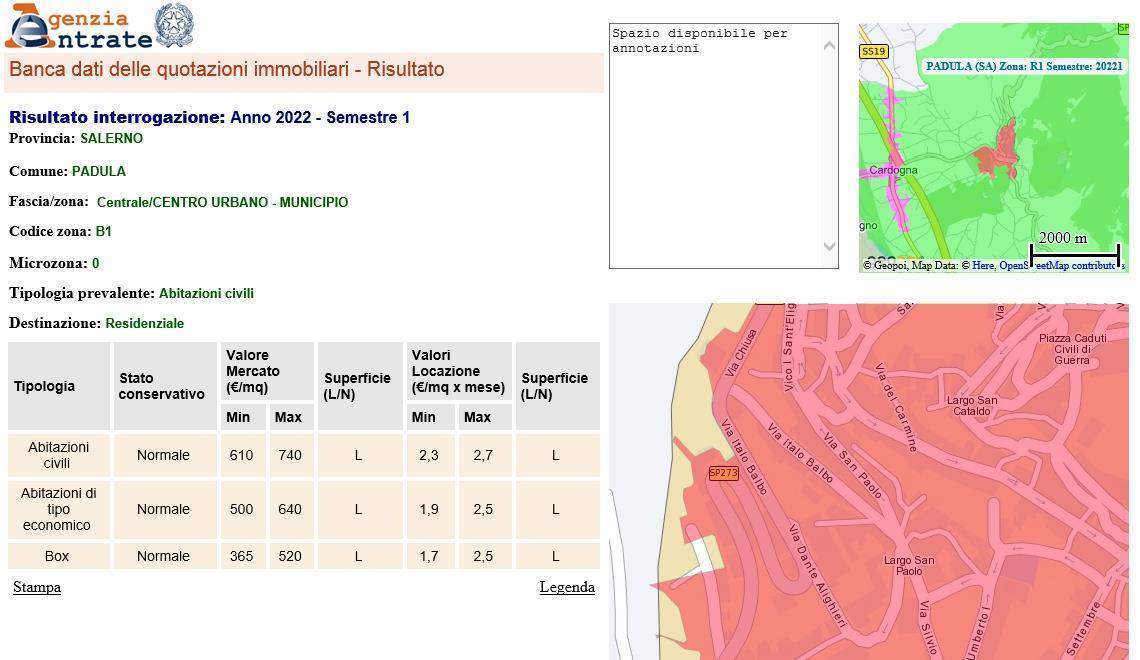Image resolution: width=1140 pixels, height=660 pixels.
Task: Click Piazza Caduti Civili di Guerra label
Action: click(1071, 349)
